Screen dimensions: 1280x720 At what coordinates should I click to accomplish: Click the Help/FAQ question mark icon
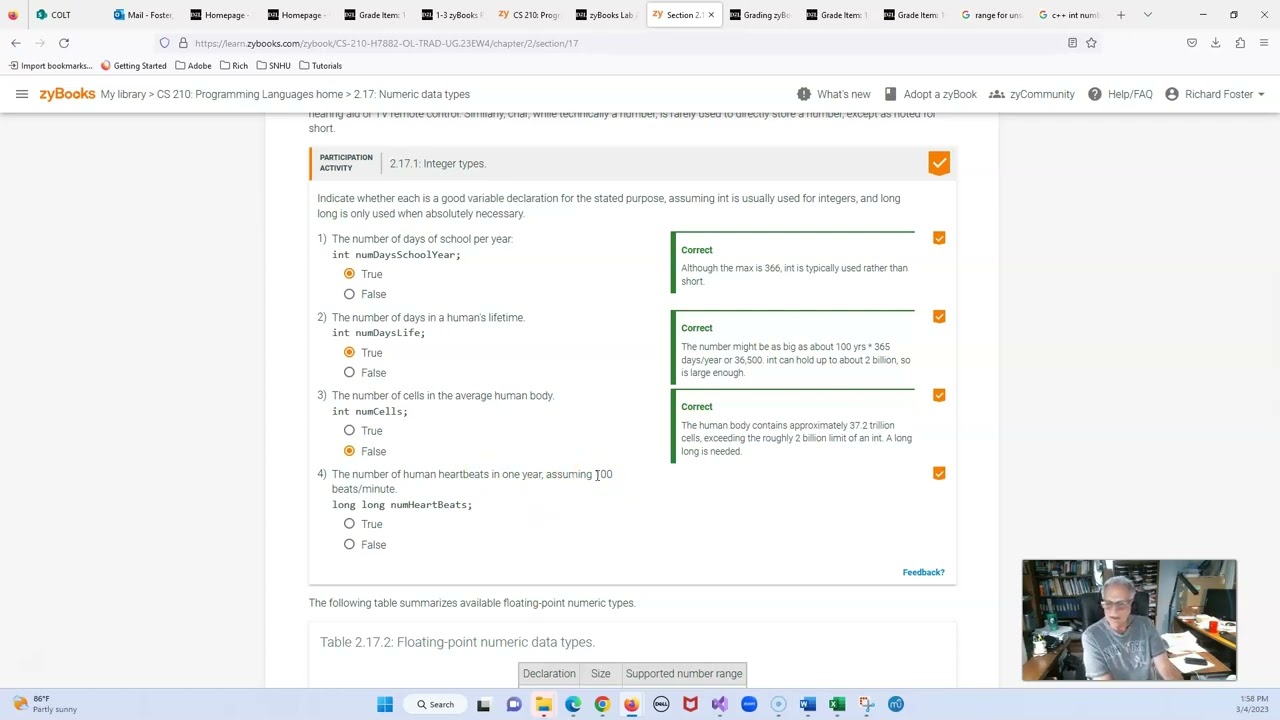[1095, 94]
